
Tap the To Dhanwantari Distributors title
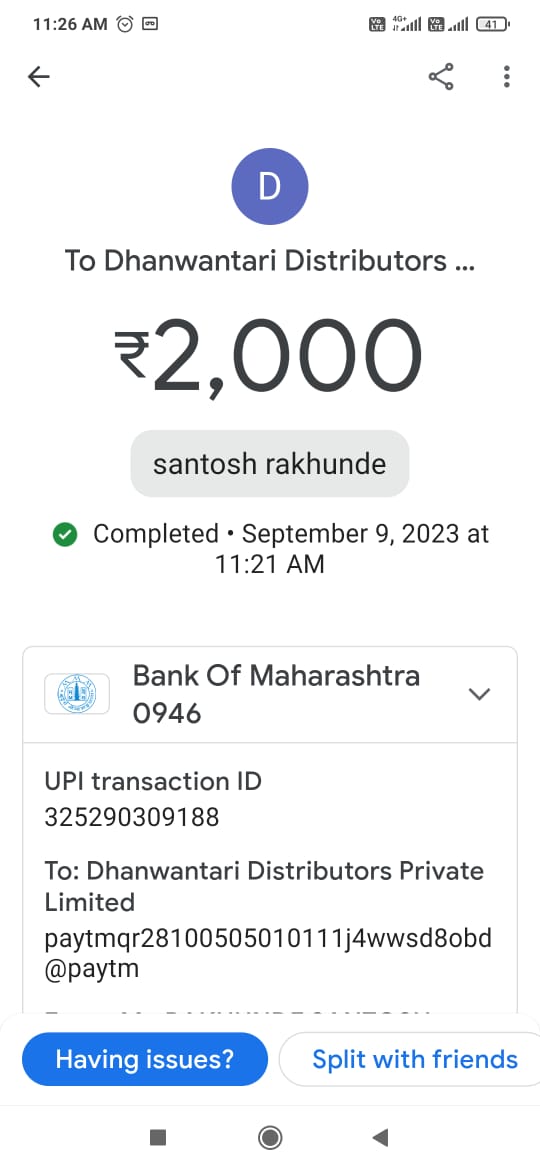coord(269,261)
